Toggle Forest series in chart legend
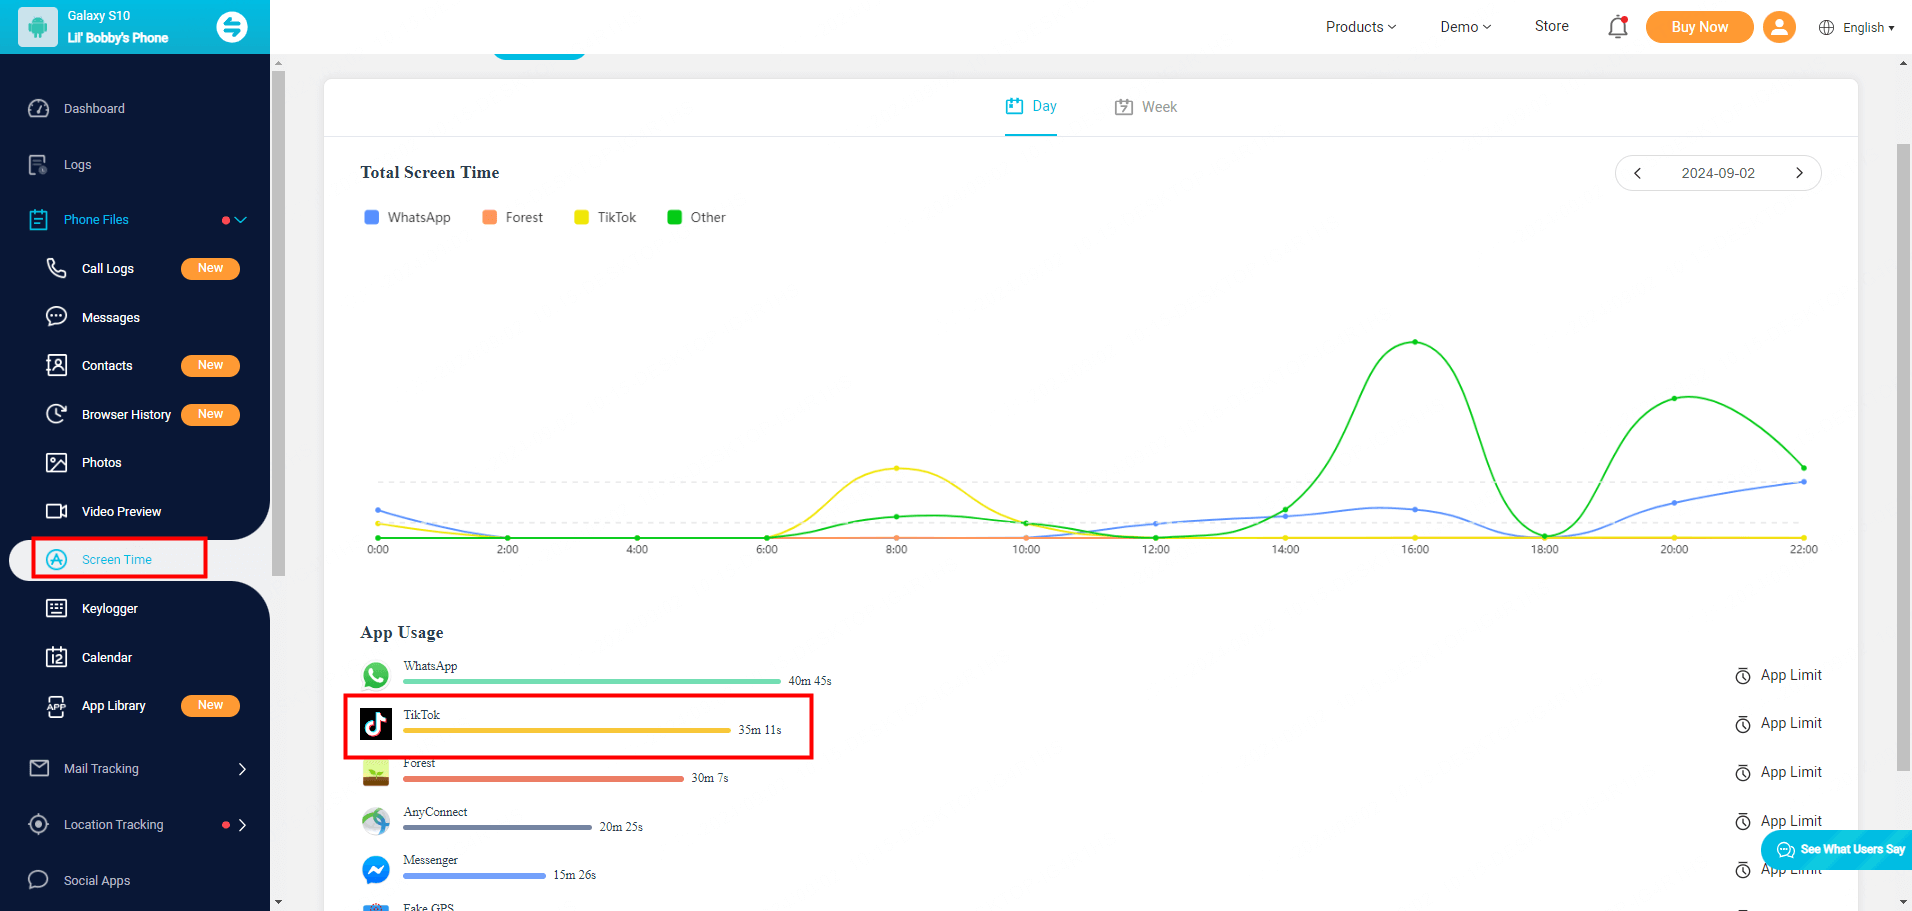This screenshot has width=1912, height=911. (x=512, y=217)
